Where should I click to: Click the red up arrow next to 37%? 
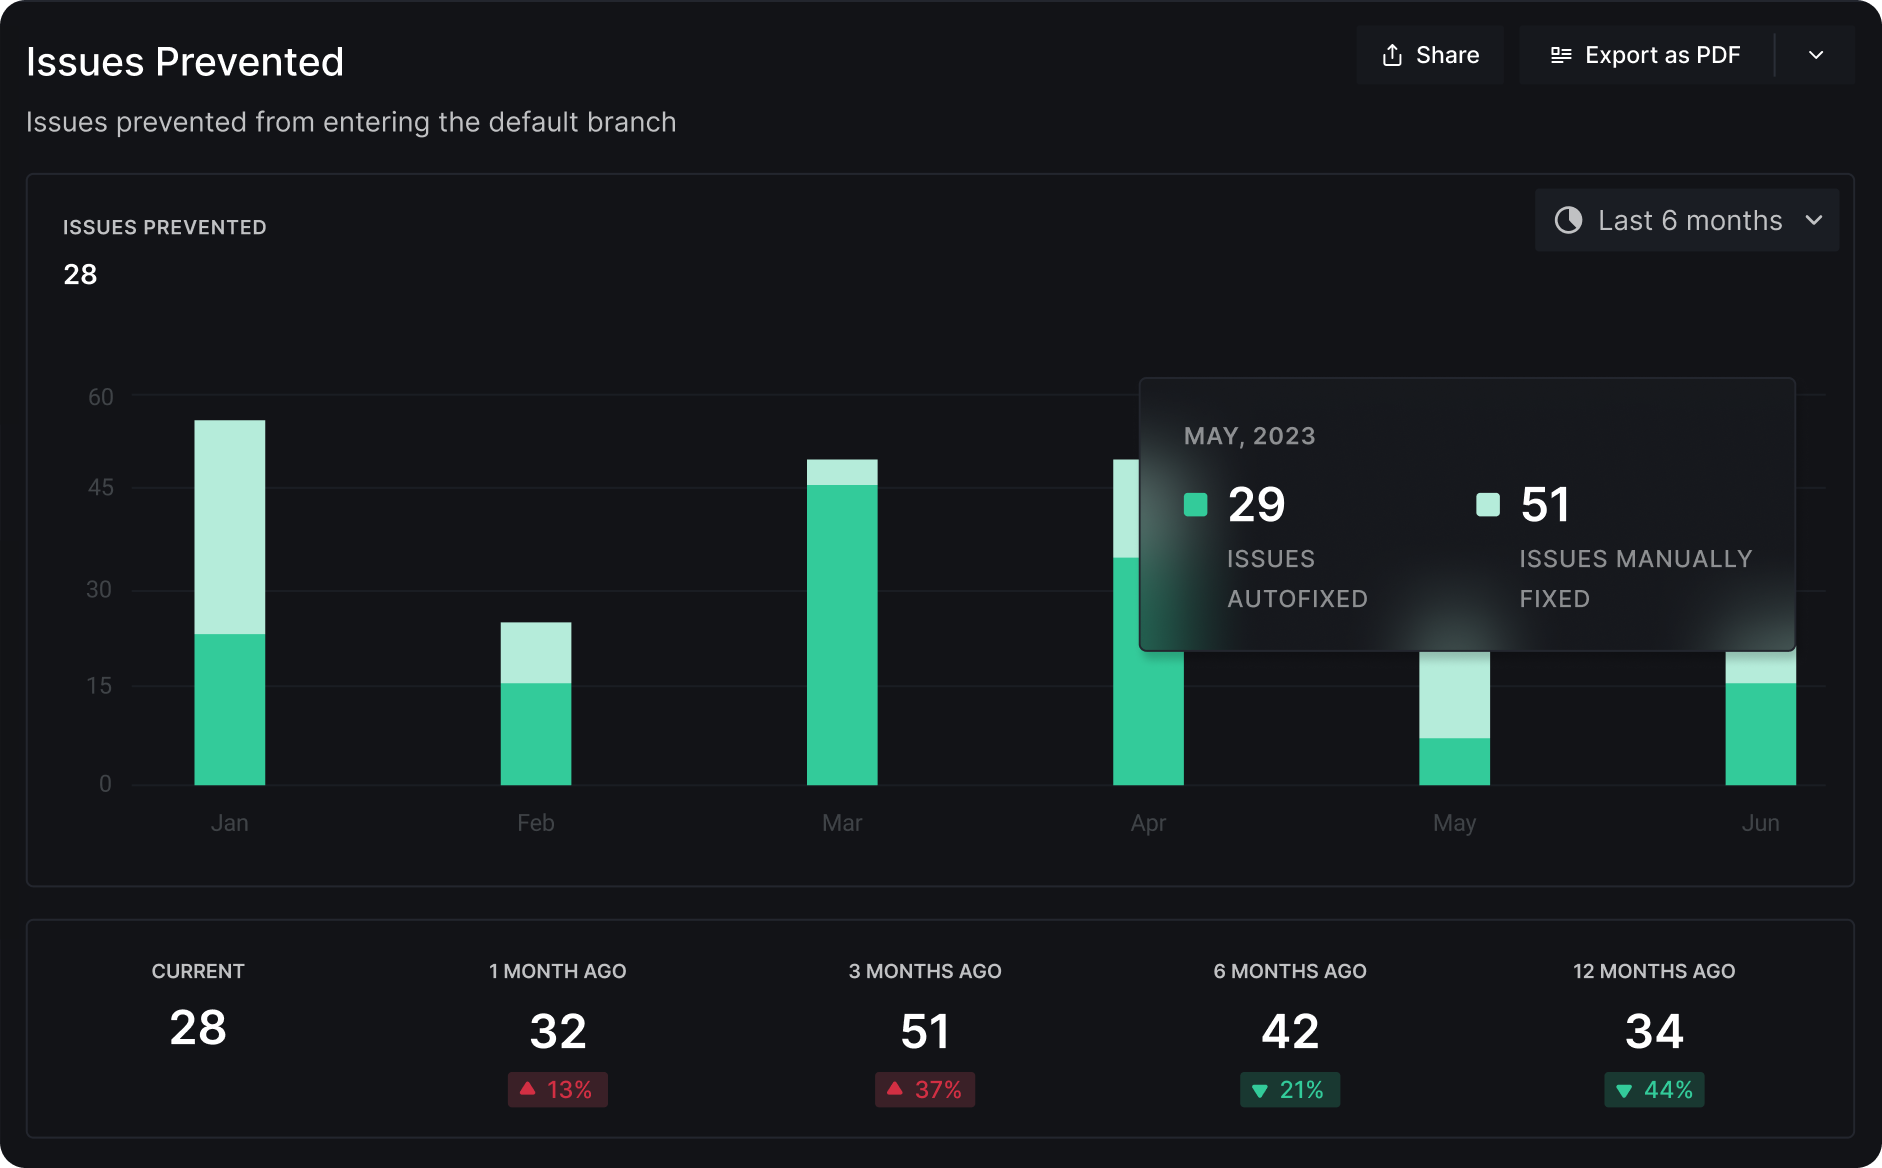(x=894, y=1088)
